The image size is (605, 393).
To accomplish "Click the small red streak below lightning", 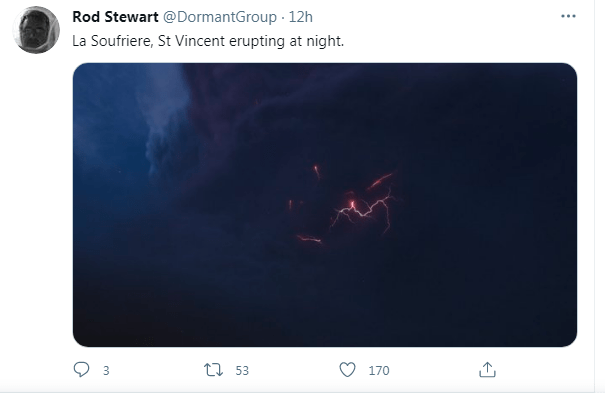I will (x=309, y=239).
